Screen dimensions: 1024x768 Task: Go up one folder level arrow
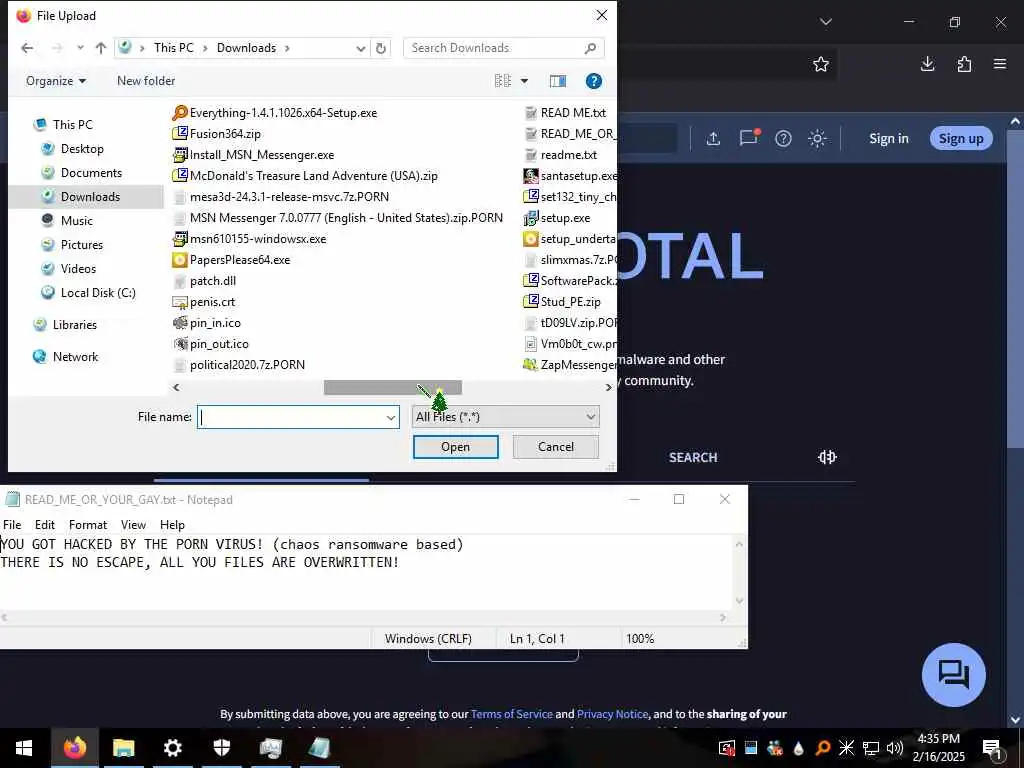tap(101, 48)
